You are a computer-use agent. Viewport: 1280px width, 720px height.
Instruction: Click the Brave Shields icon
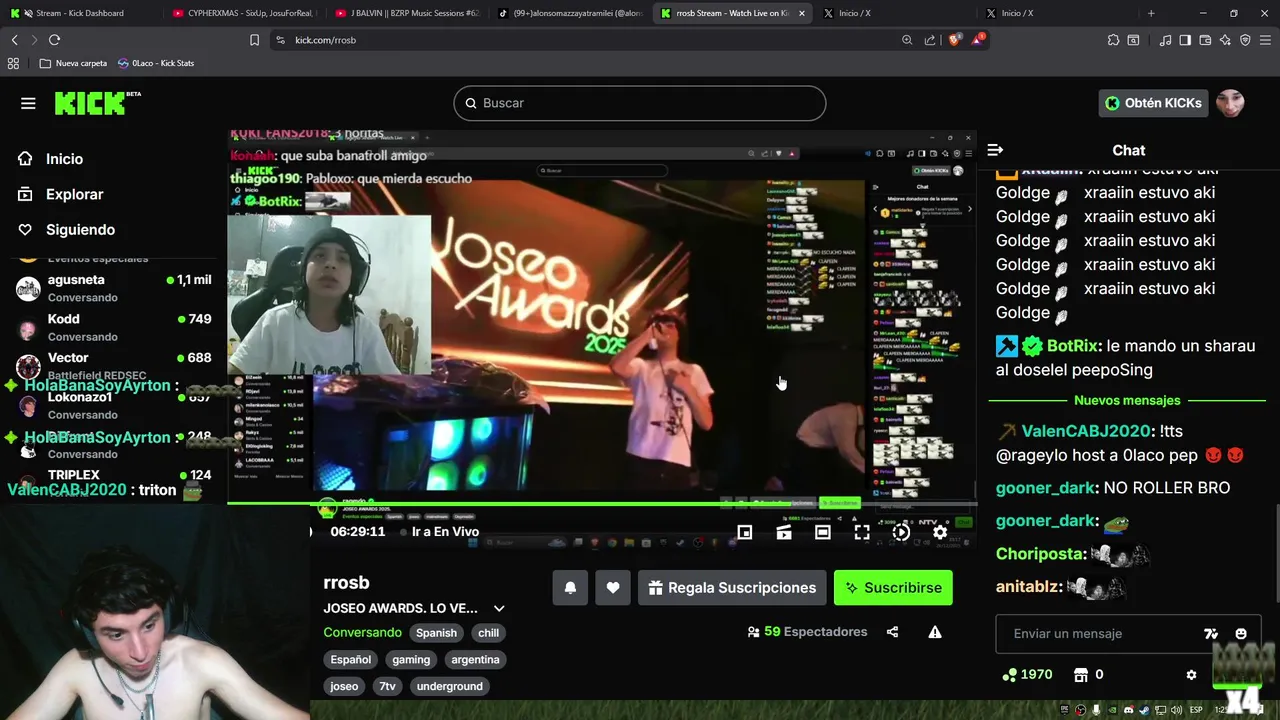[x=954, y=40]
